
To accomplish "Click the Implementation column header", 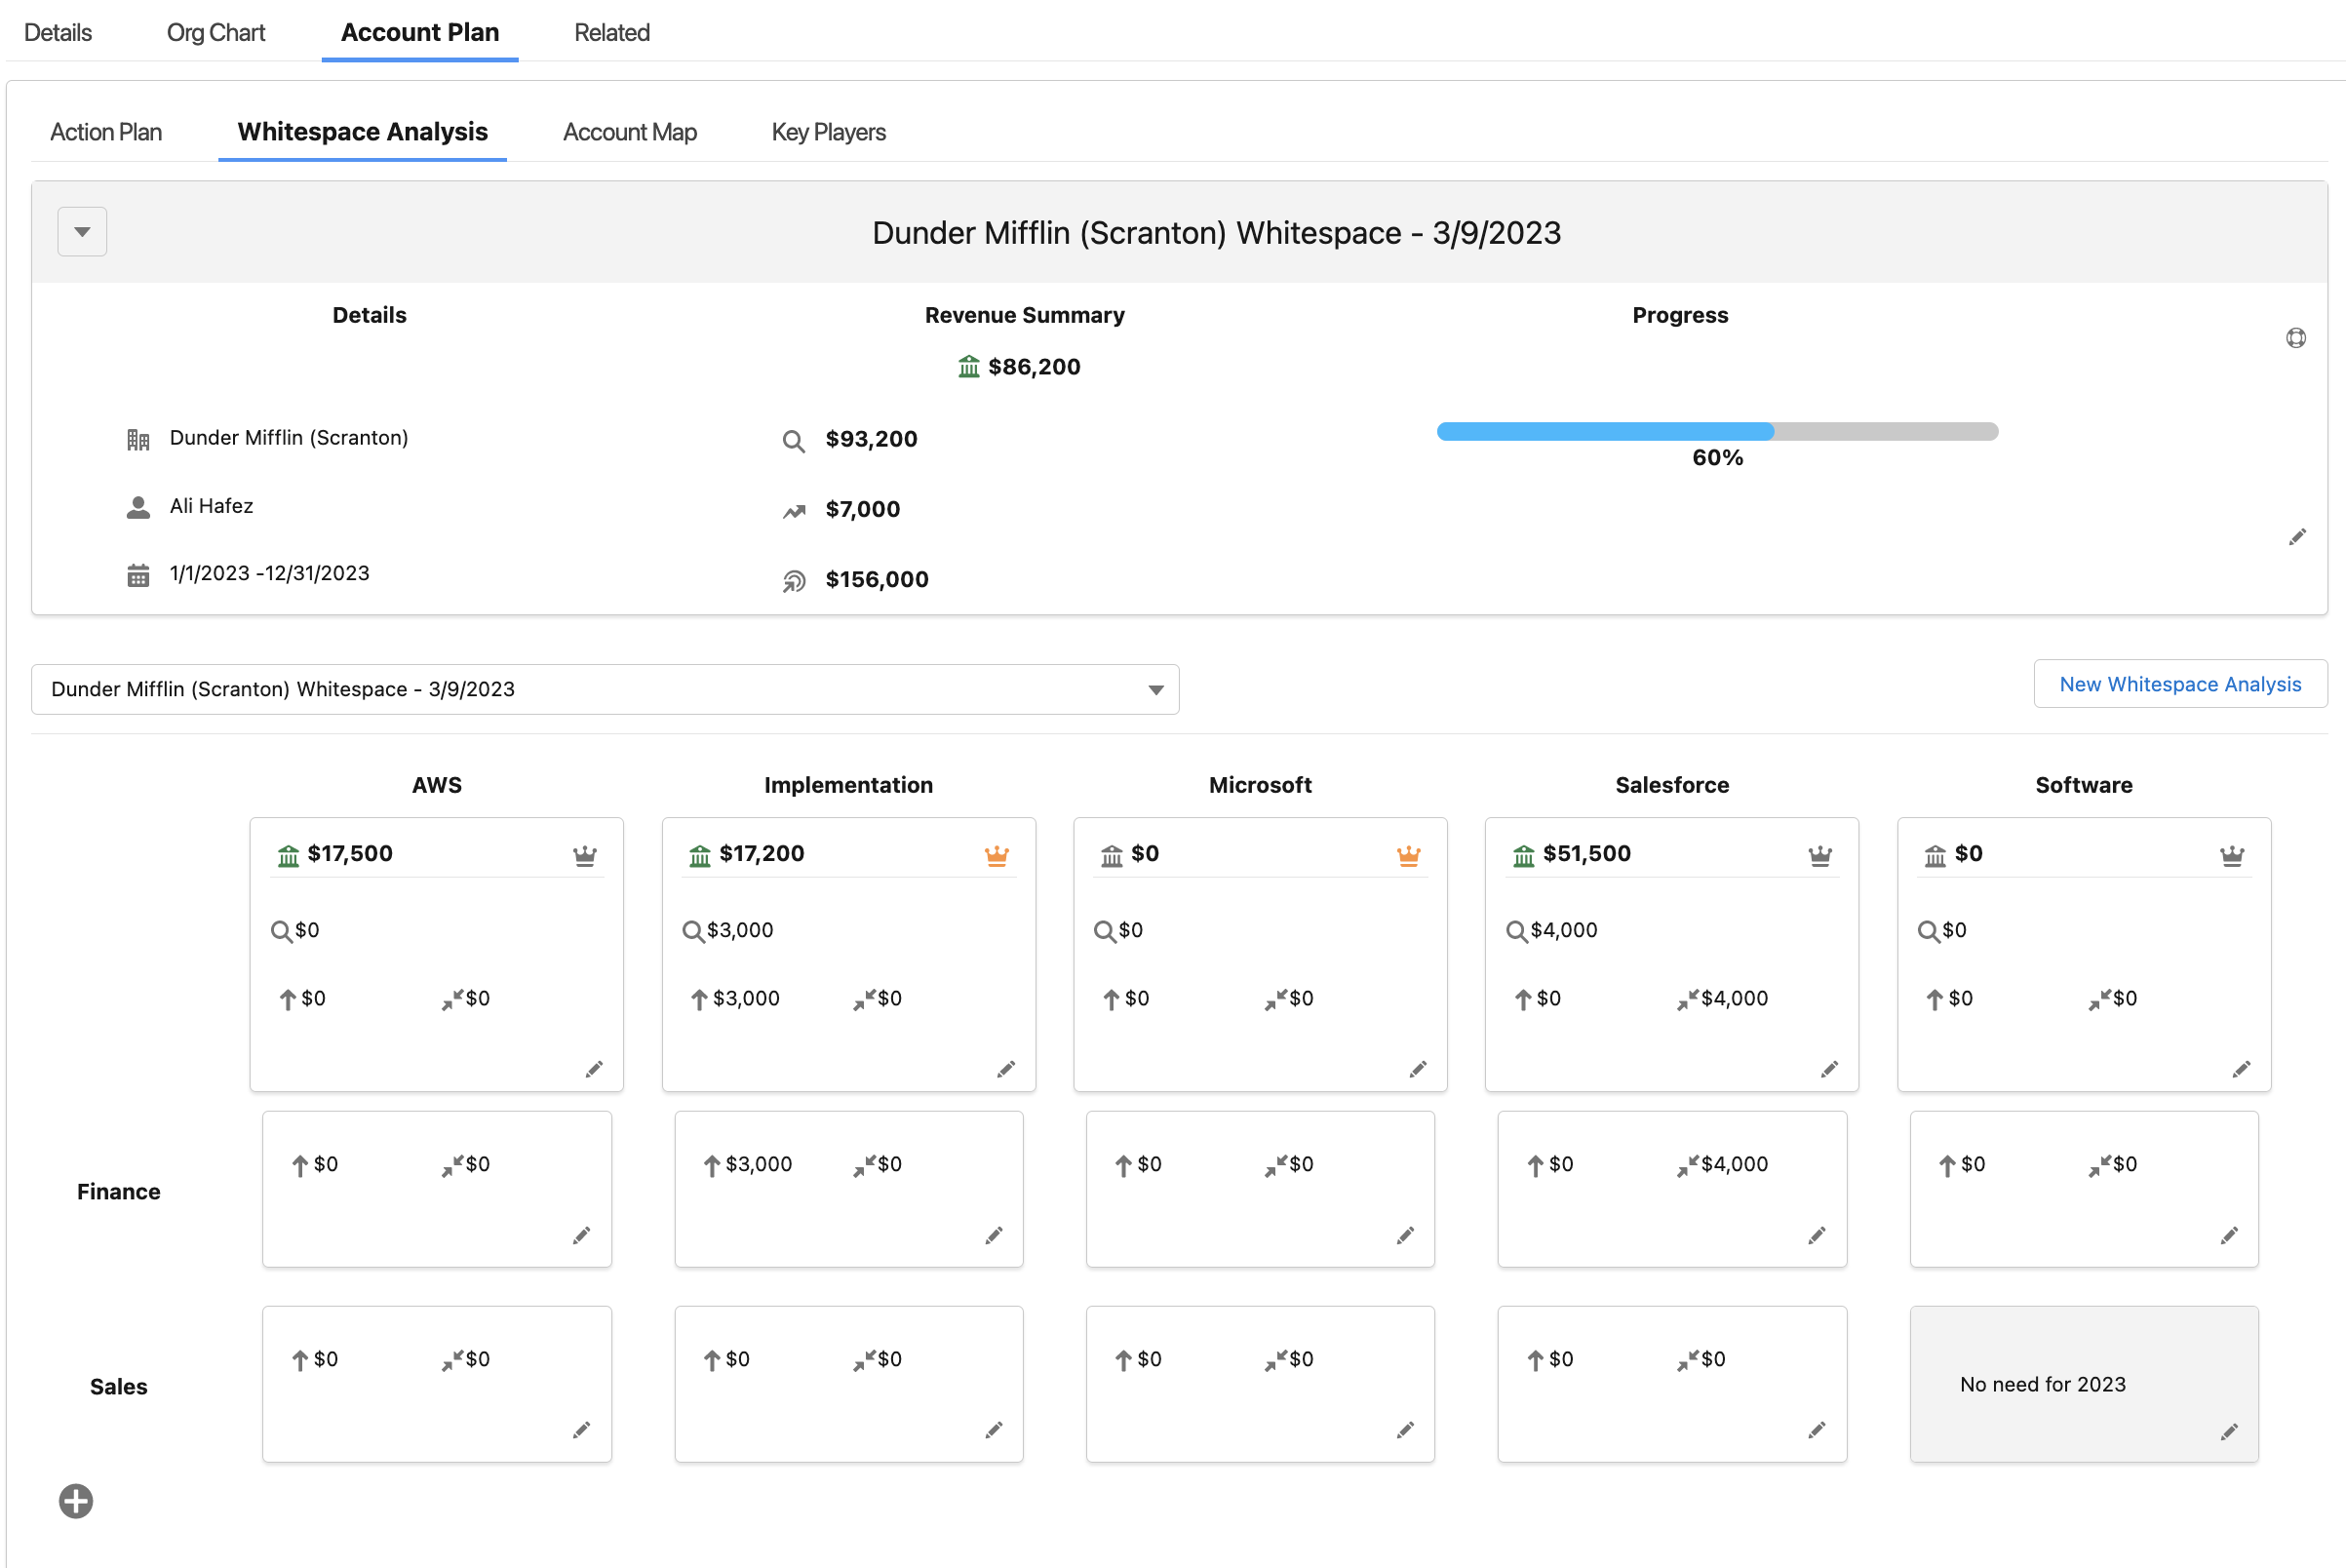I will tap(848, 785).
